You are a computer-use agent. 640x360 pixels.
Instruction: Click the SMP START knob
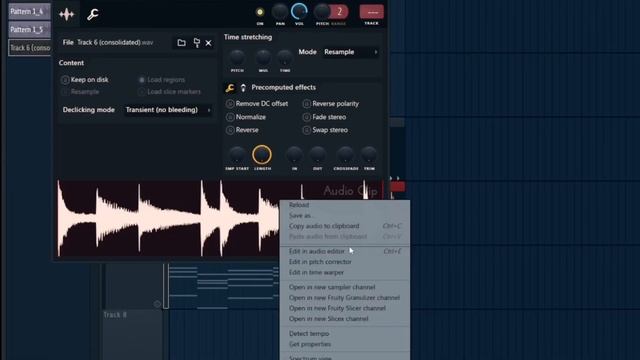(x=237, y=155)
